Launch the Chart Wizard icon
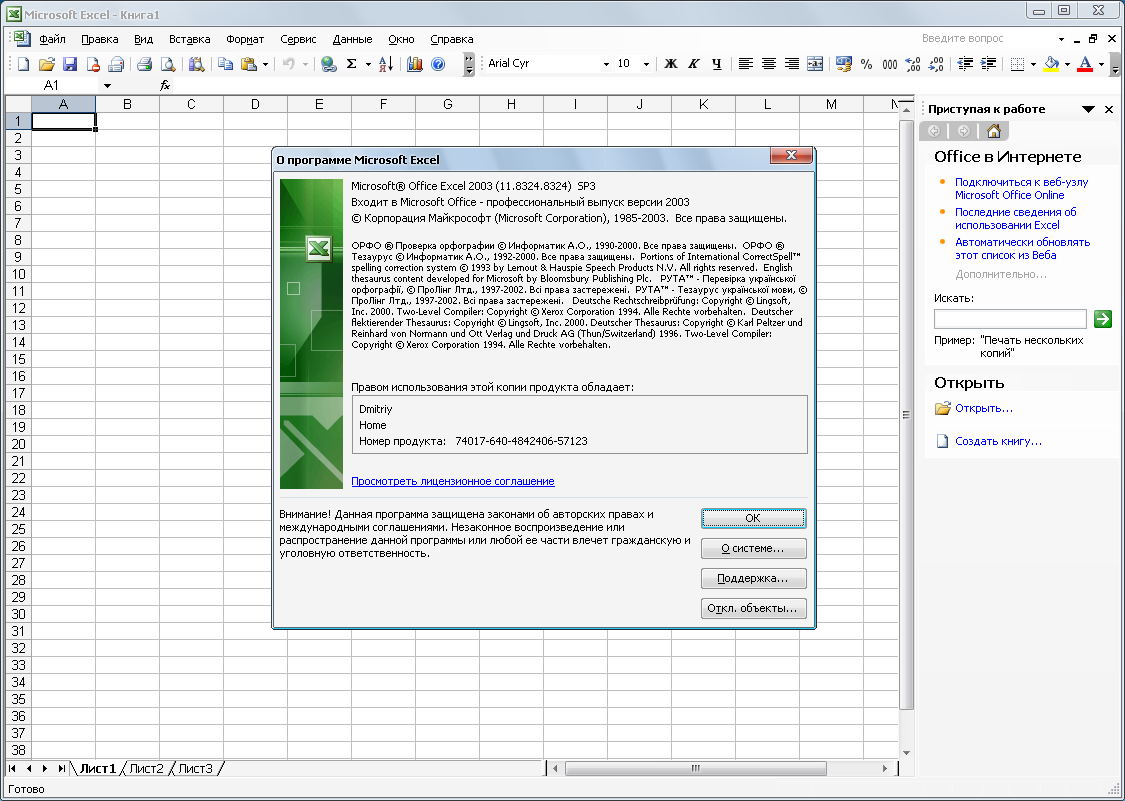Image resolution: width=1125 pixels, height=801 pixels. (x=415, y=64)
